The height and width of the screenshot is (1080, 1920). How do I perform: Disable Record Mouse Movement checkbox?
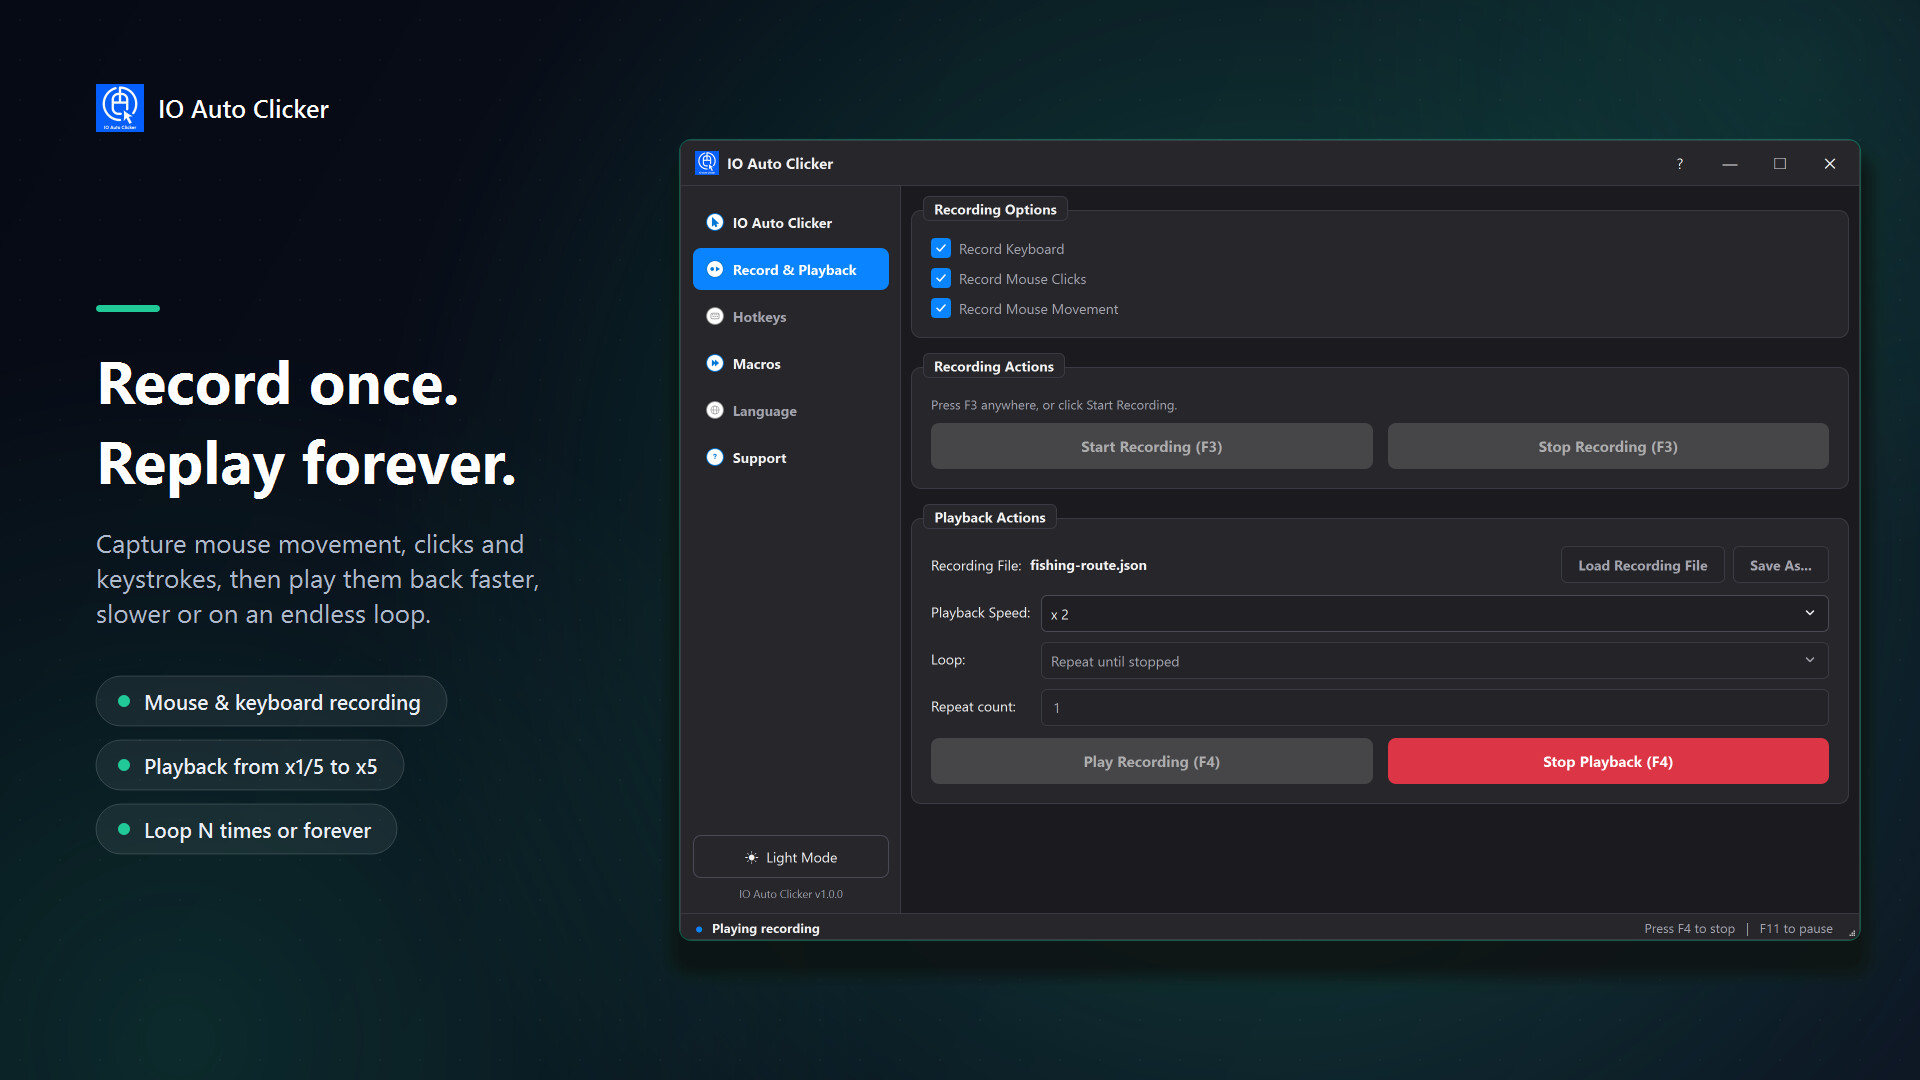941,308
